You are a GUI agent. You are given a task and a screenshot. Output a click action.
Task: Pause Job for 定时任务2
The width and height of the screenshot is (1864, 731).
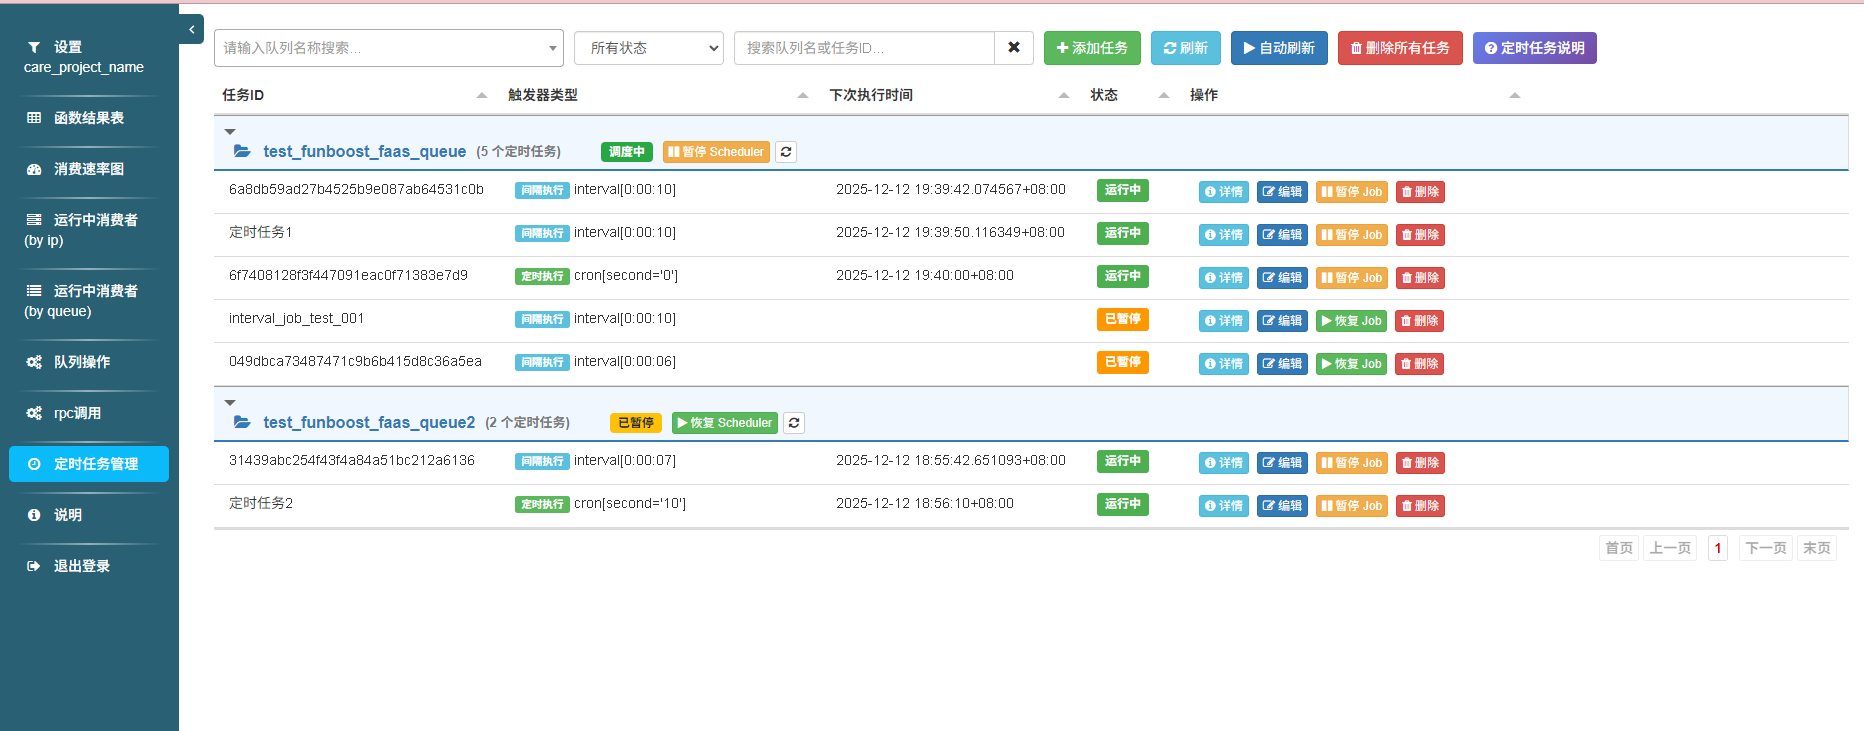(1352, 506)
